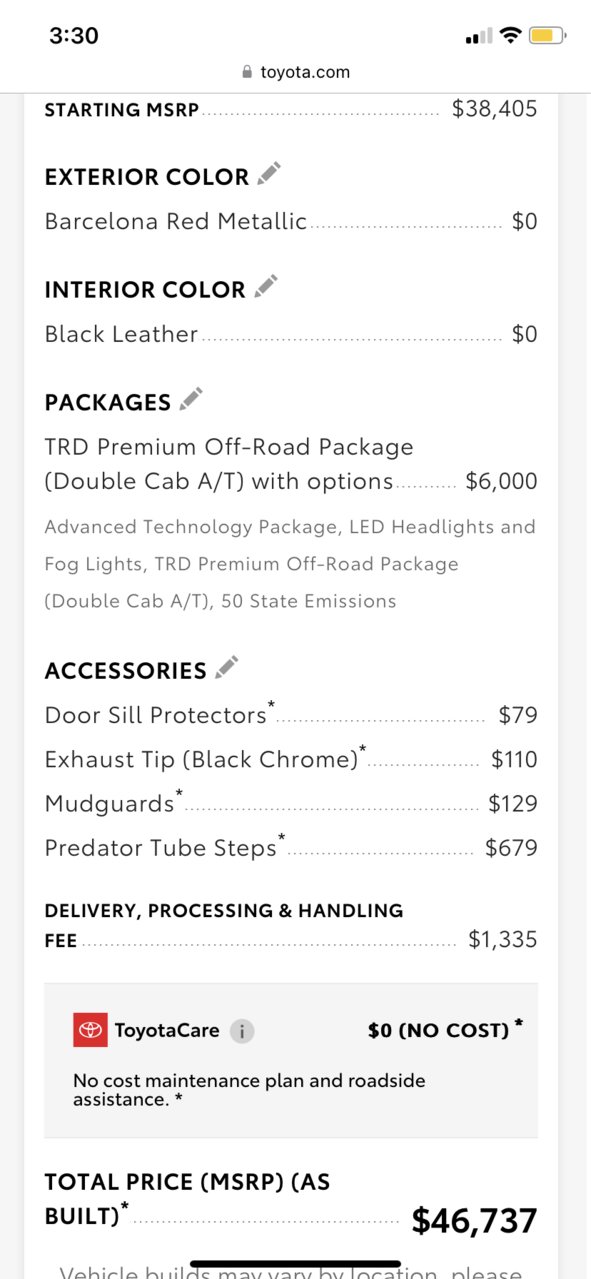This screenshot has width=591, height=1279.
Task: Tap the toyota.com address bar
Action: pyautogui.click(x=295, y=72)
